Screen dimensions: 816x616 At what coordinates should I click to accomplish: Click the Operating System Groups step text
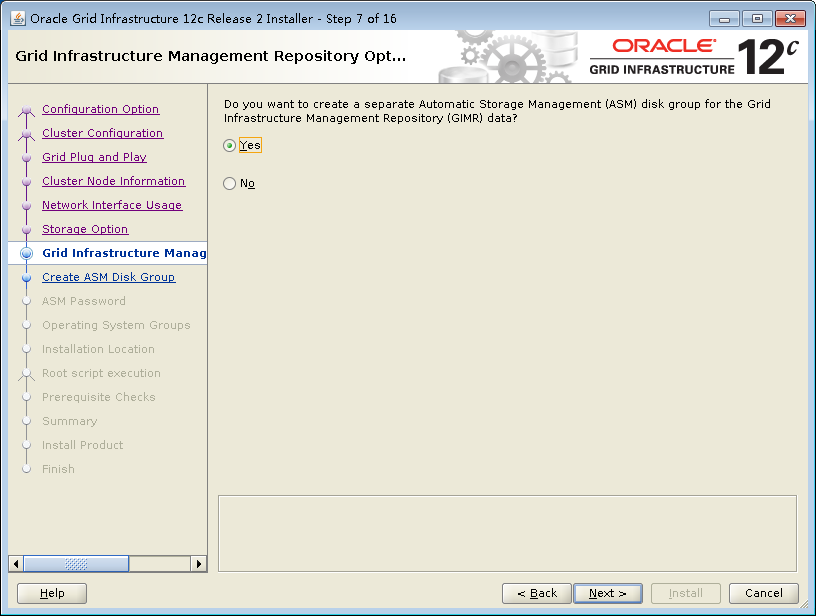pos(116,325)
